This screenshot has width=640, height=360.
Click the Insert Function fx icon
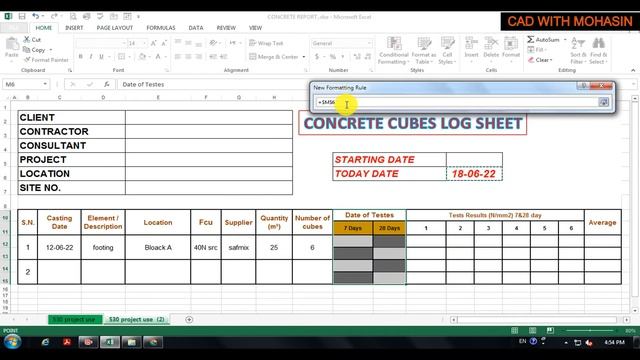pos(107,84)
